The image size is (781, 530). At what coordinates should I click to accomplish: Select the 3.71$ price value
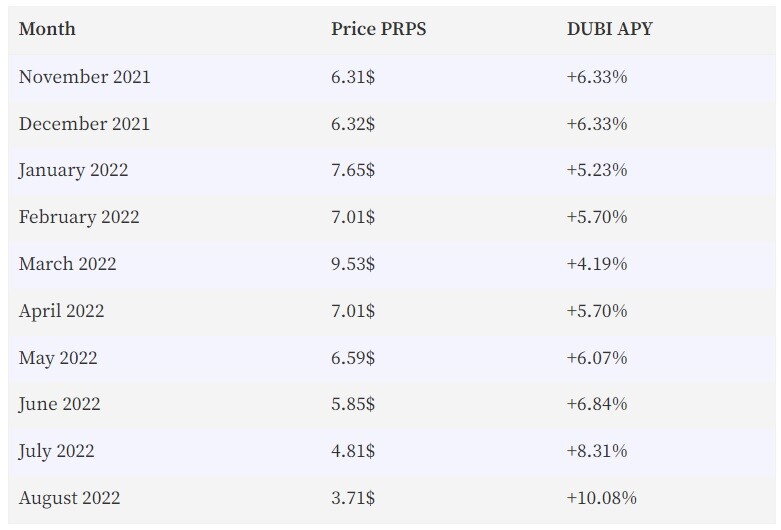tap(353, 498)
